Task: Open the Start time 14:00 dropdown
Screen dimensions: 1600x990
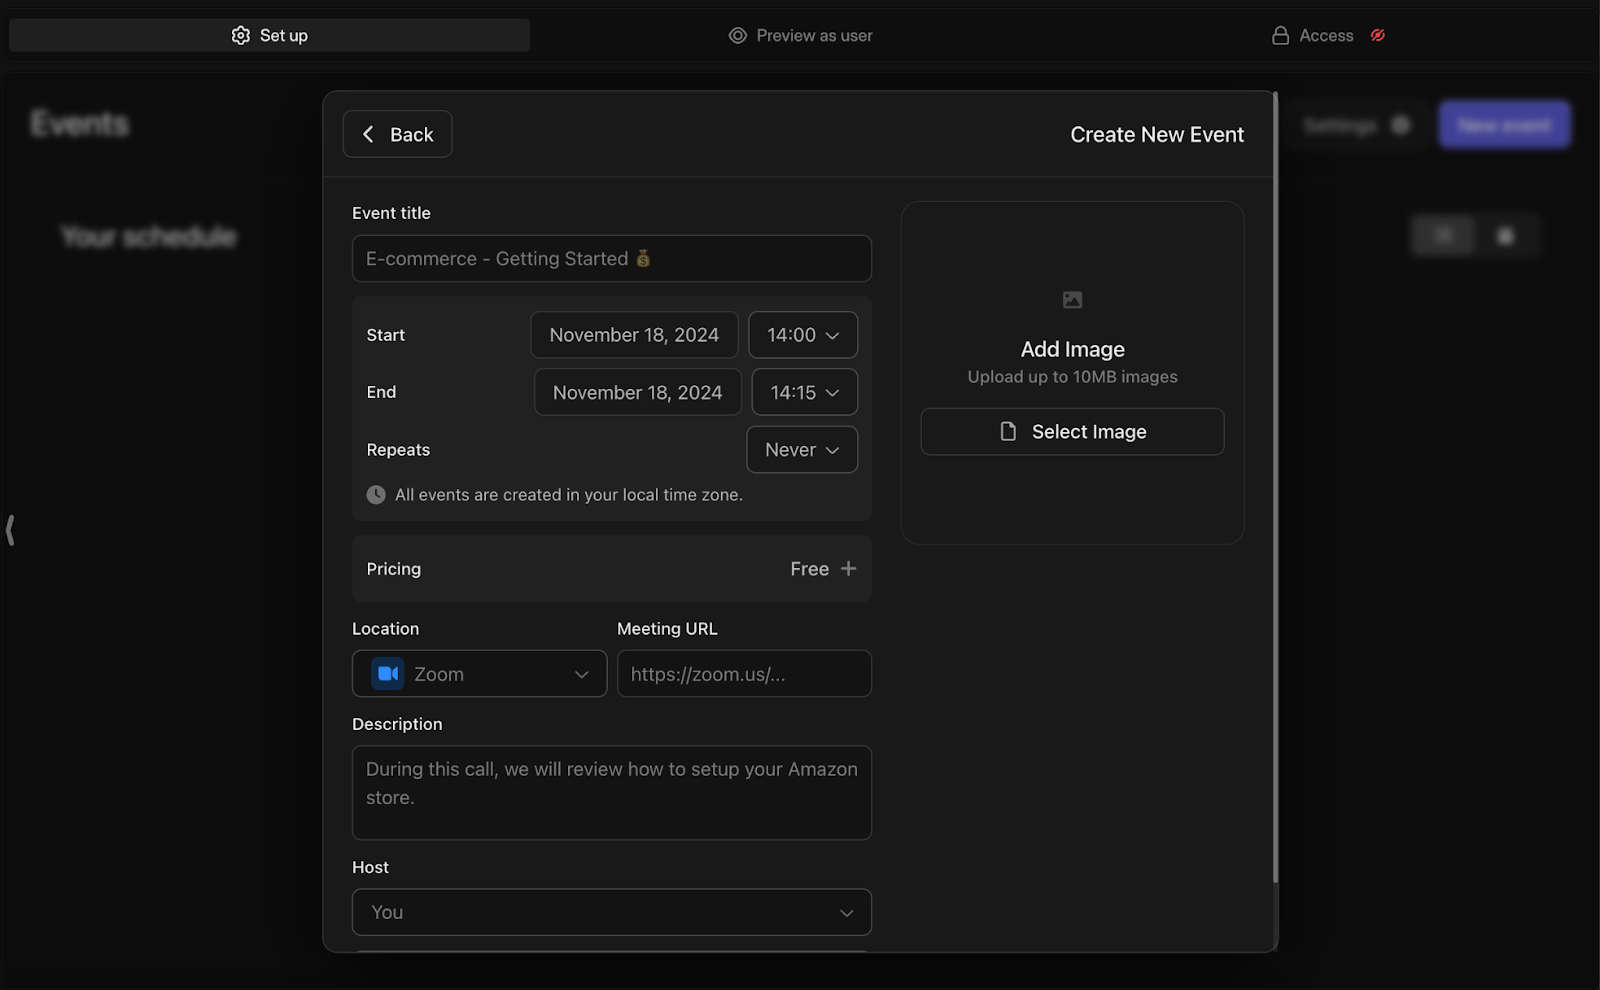Action: coord(803,335)
